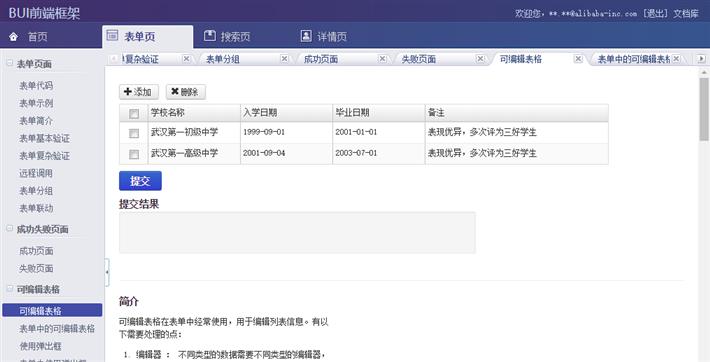Click the 武汉第一高级中学 school name cell
710x362 pixels.
pyautogui.click(x=194, y=154)
